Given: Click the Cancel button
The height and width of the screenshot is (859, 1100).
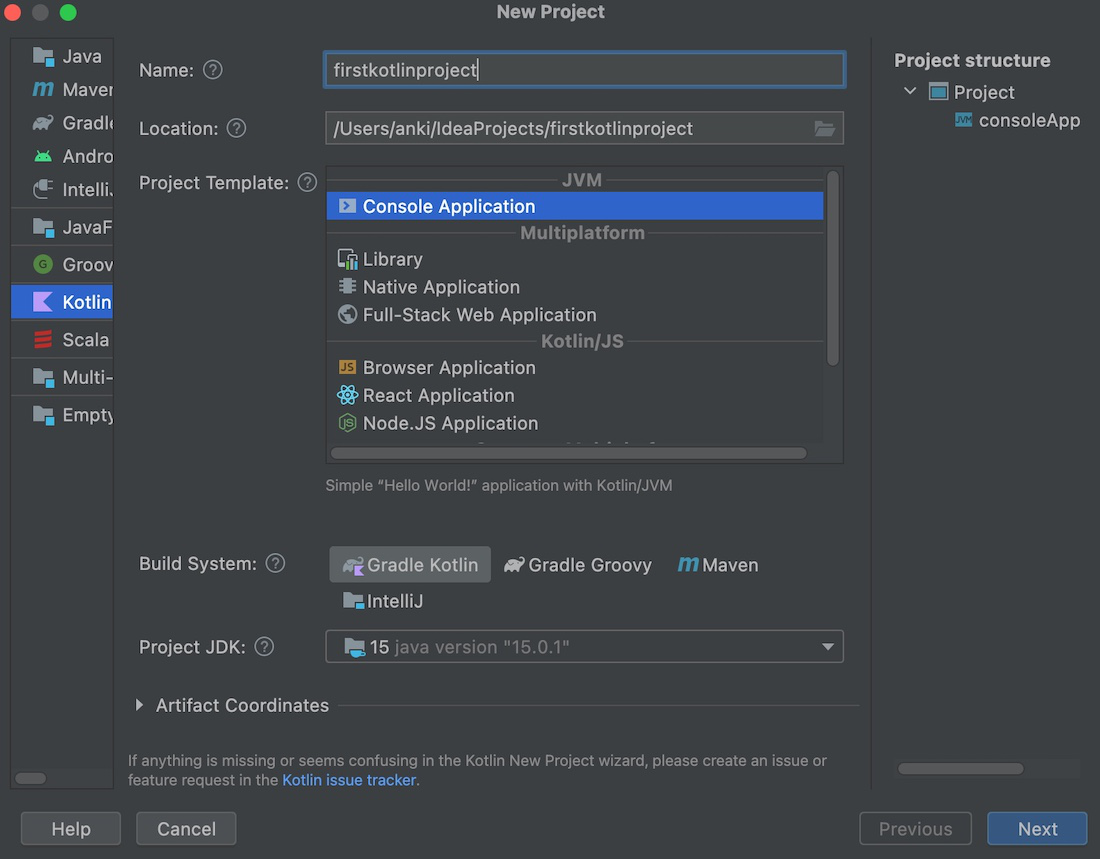Looking at the screenshot, I should coord(186,829).
